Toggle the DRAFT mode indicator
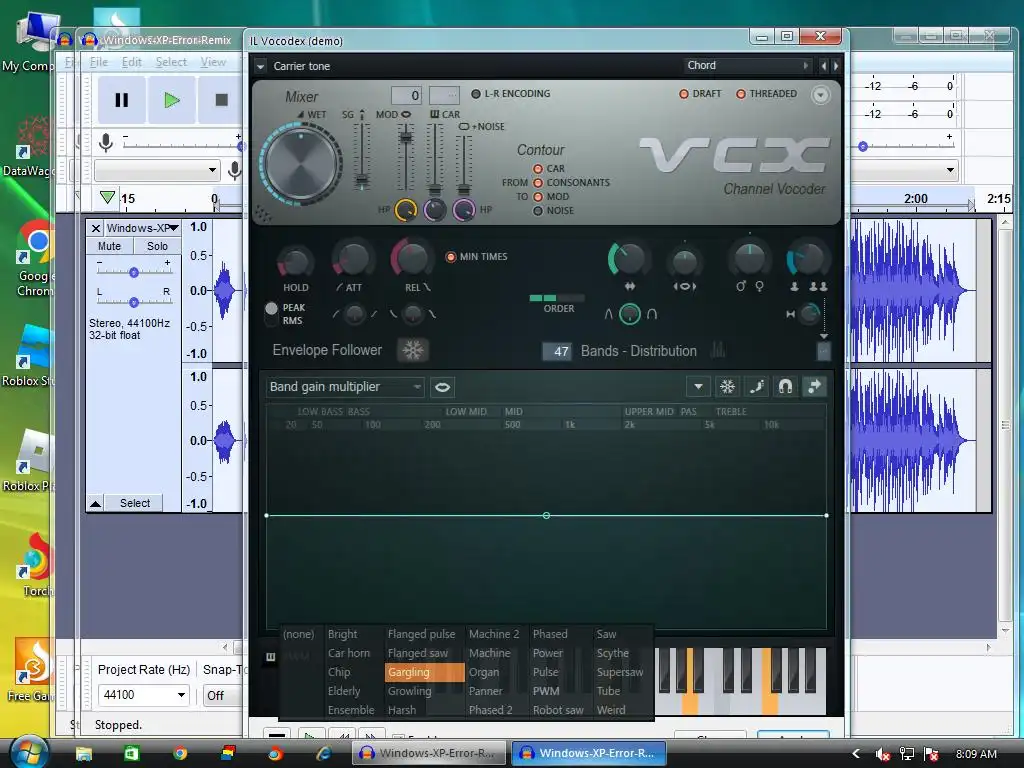The image size is (1024, 768). pos(700,94)
